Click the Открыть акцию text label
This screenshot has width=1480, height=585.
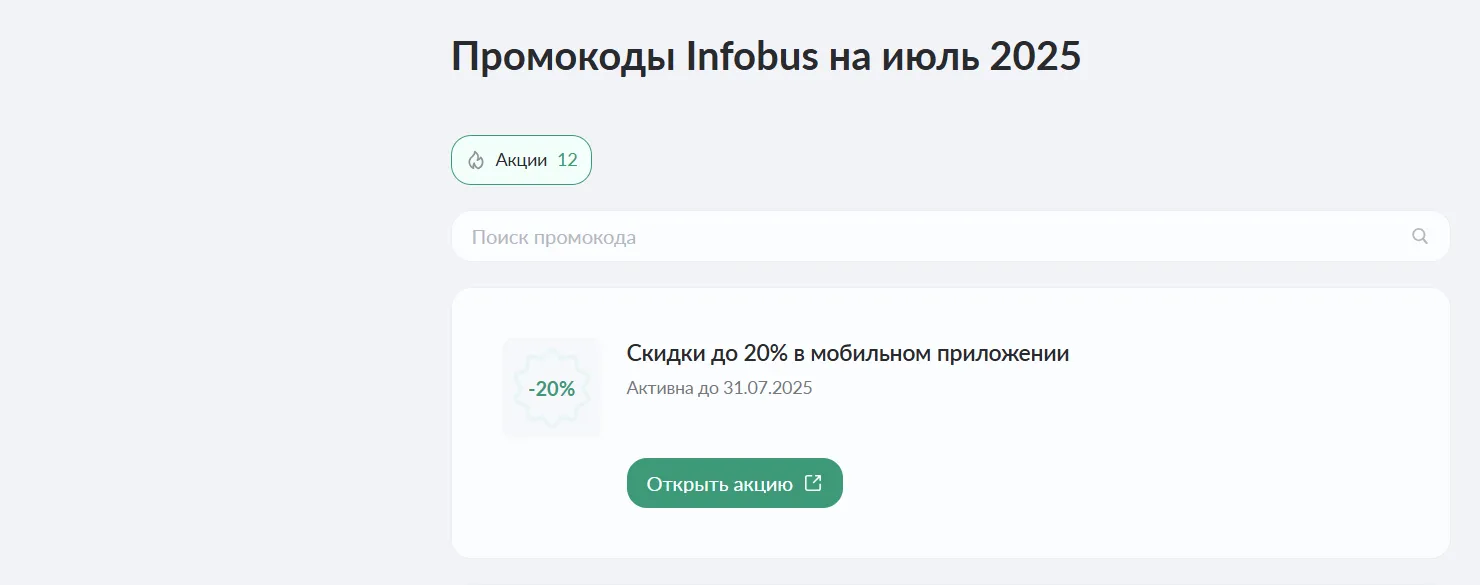click(x=719, y=484)
